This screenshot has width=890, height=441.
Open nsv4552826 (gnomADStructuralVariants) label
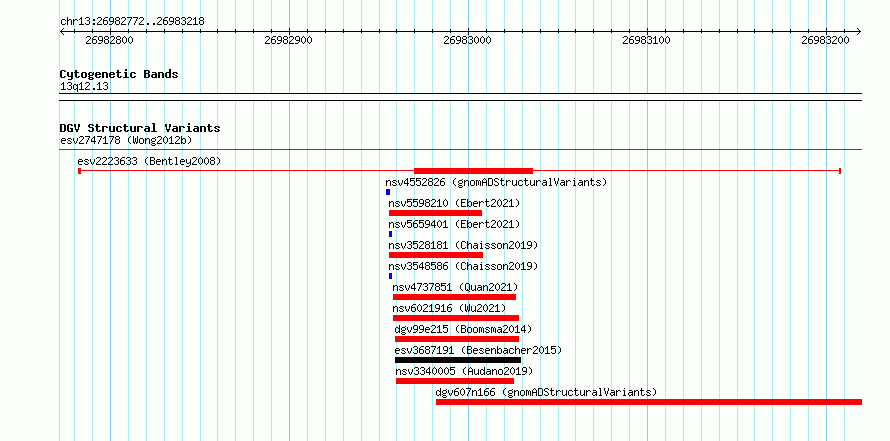click(496, 182)
